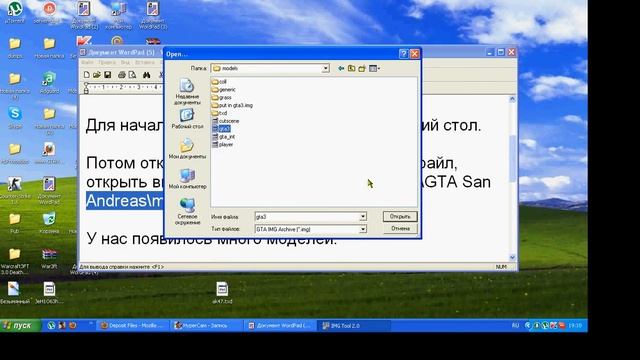Click the Открыть (Open) button
640x360 pixels.
(400, 216)
